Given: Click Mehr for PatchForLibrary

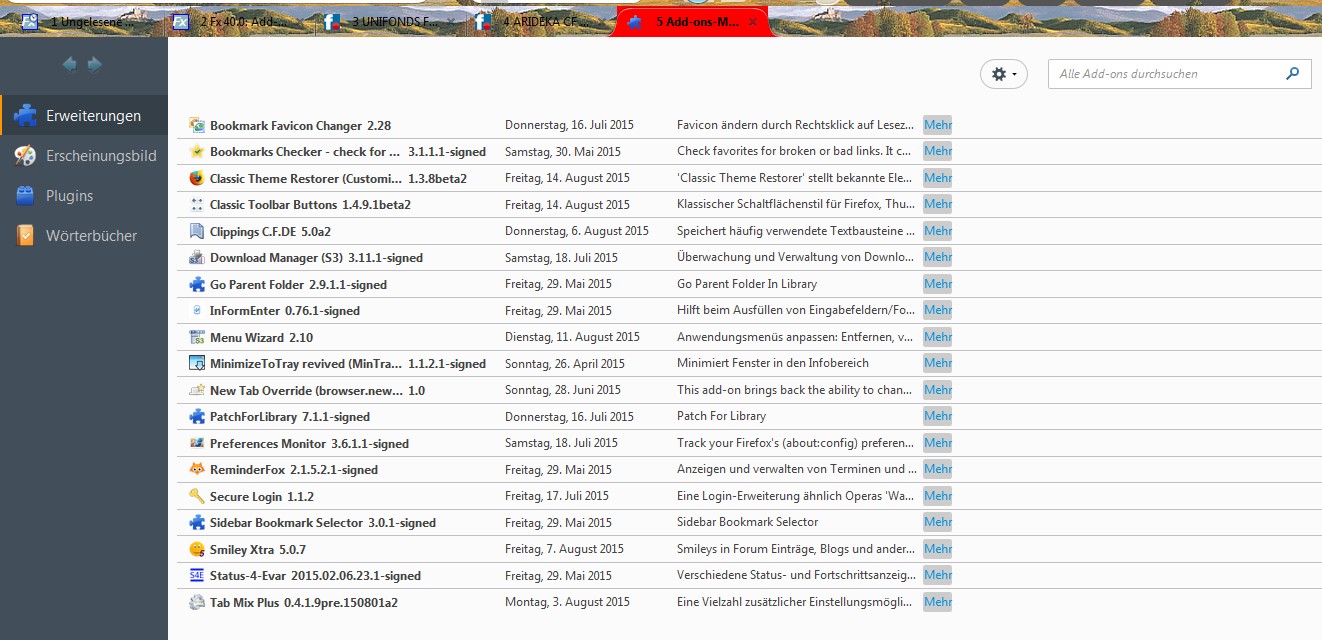Looking at the screenshot, I should [938, 416].
